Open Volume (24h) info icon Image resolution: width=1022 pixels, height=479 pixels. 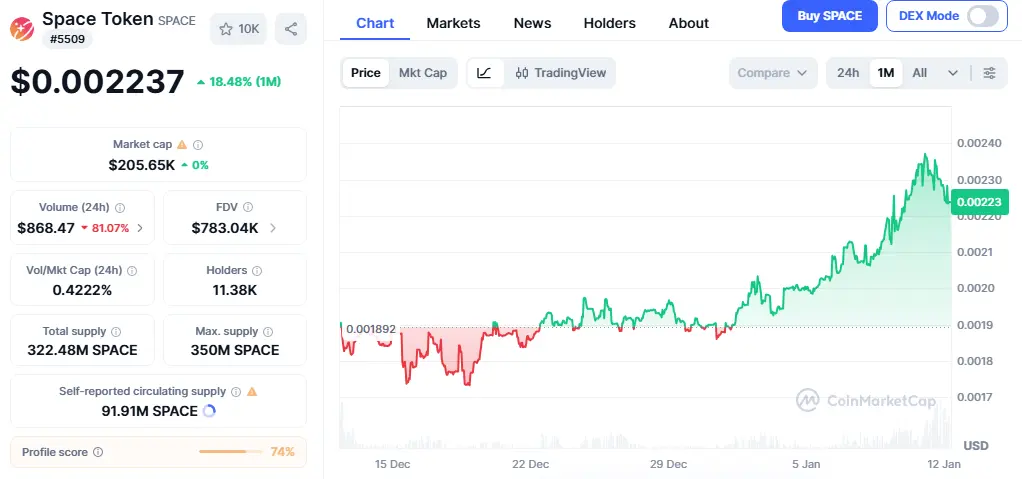(120, 208)
